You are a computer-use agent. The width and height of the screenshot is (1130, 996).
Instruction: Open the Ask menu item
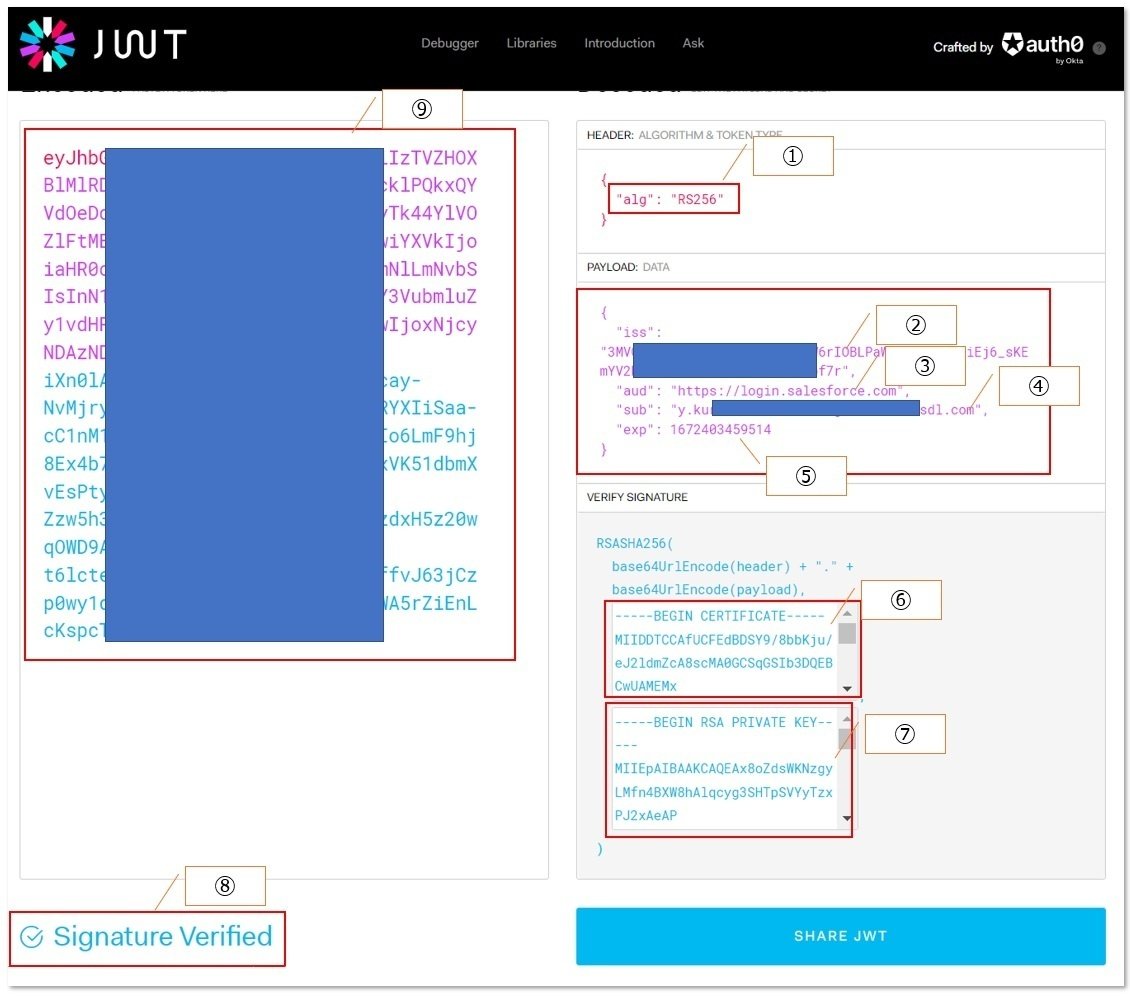coord(693,43)
